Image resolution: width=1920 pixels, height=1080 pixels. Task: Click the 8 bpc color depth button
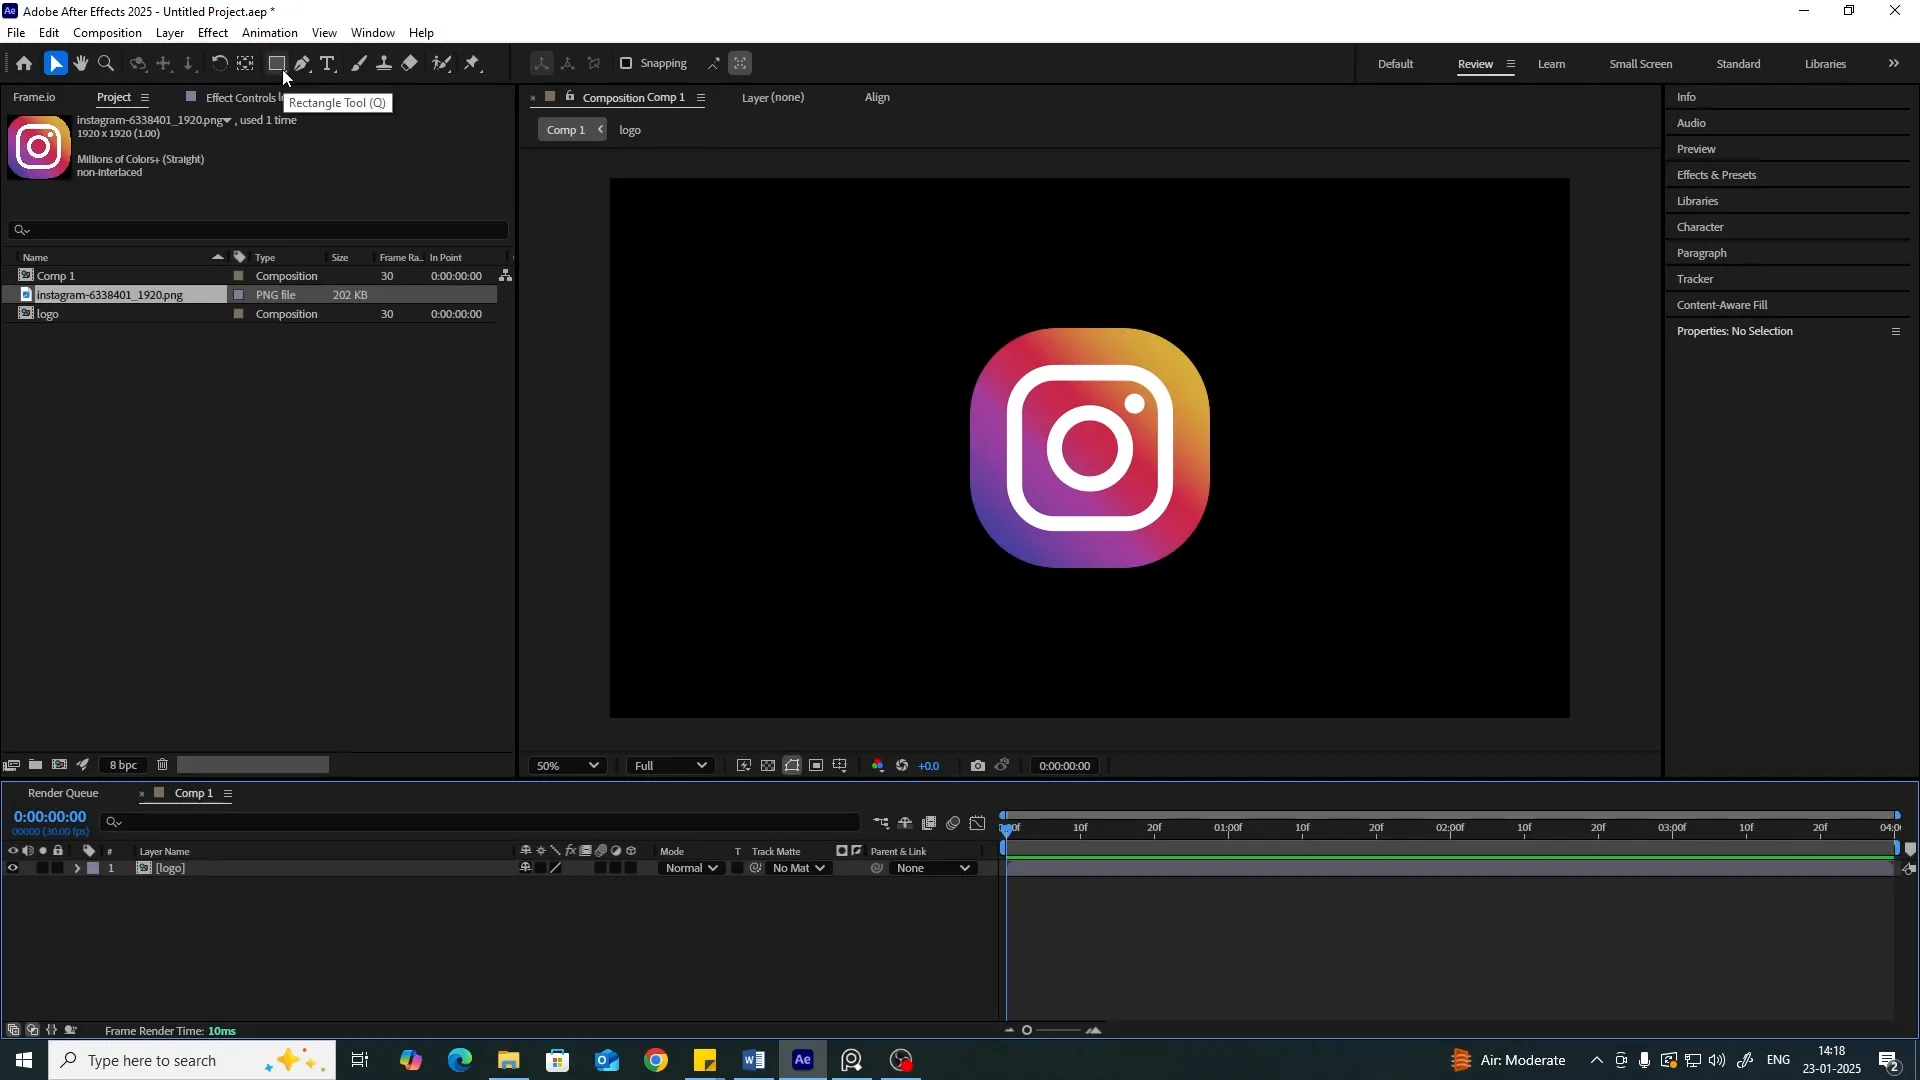pyautogui.click(x=123, y=765)
